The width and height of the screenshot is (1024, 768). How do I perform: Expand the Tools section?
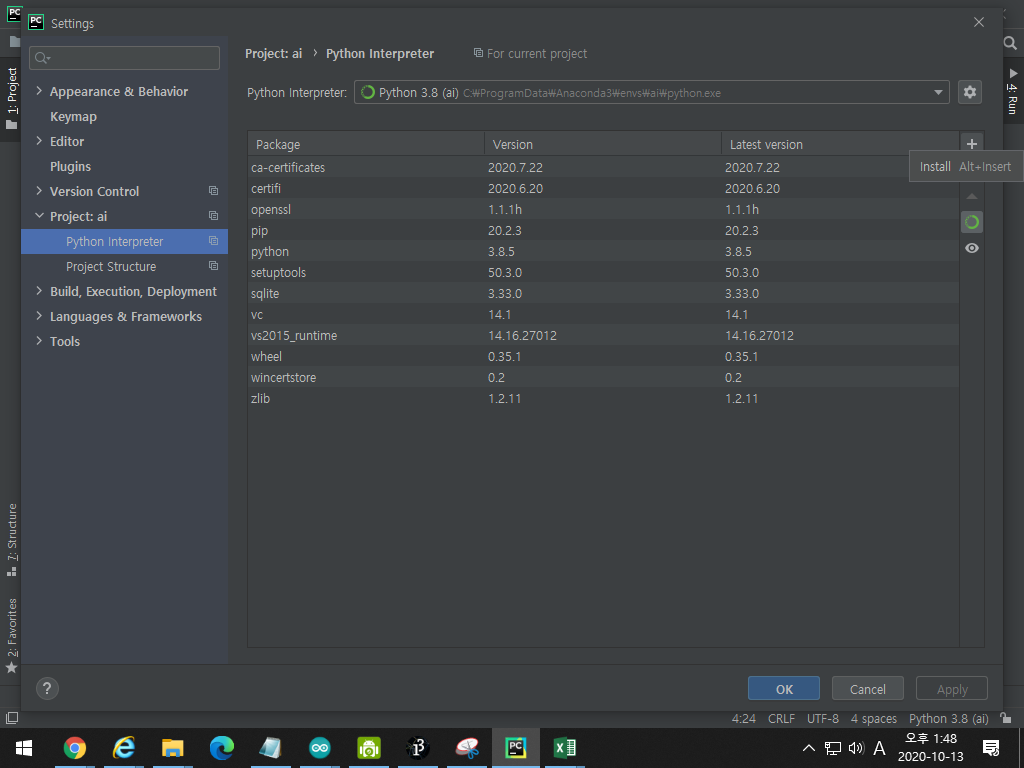pos(39,341)
